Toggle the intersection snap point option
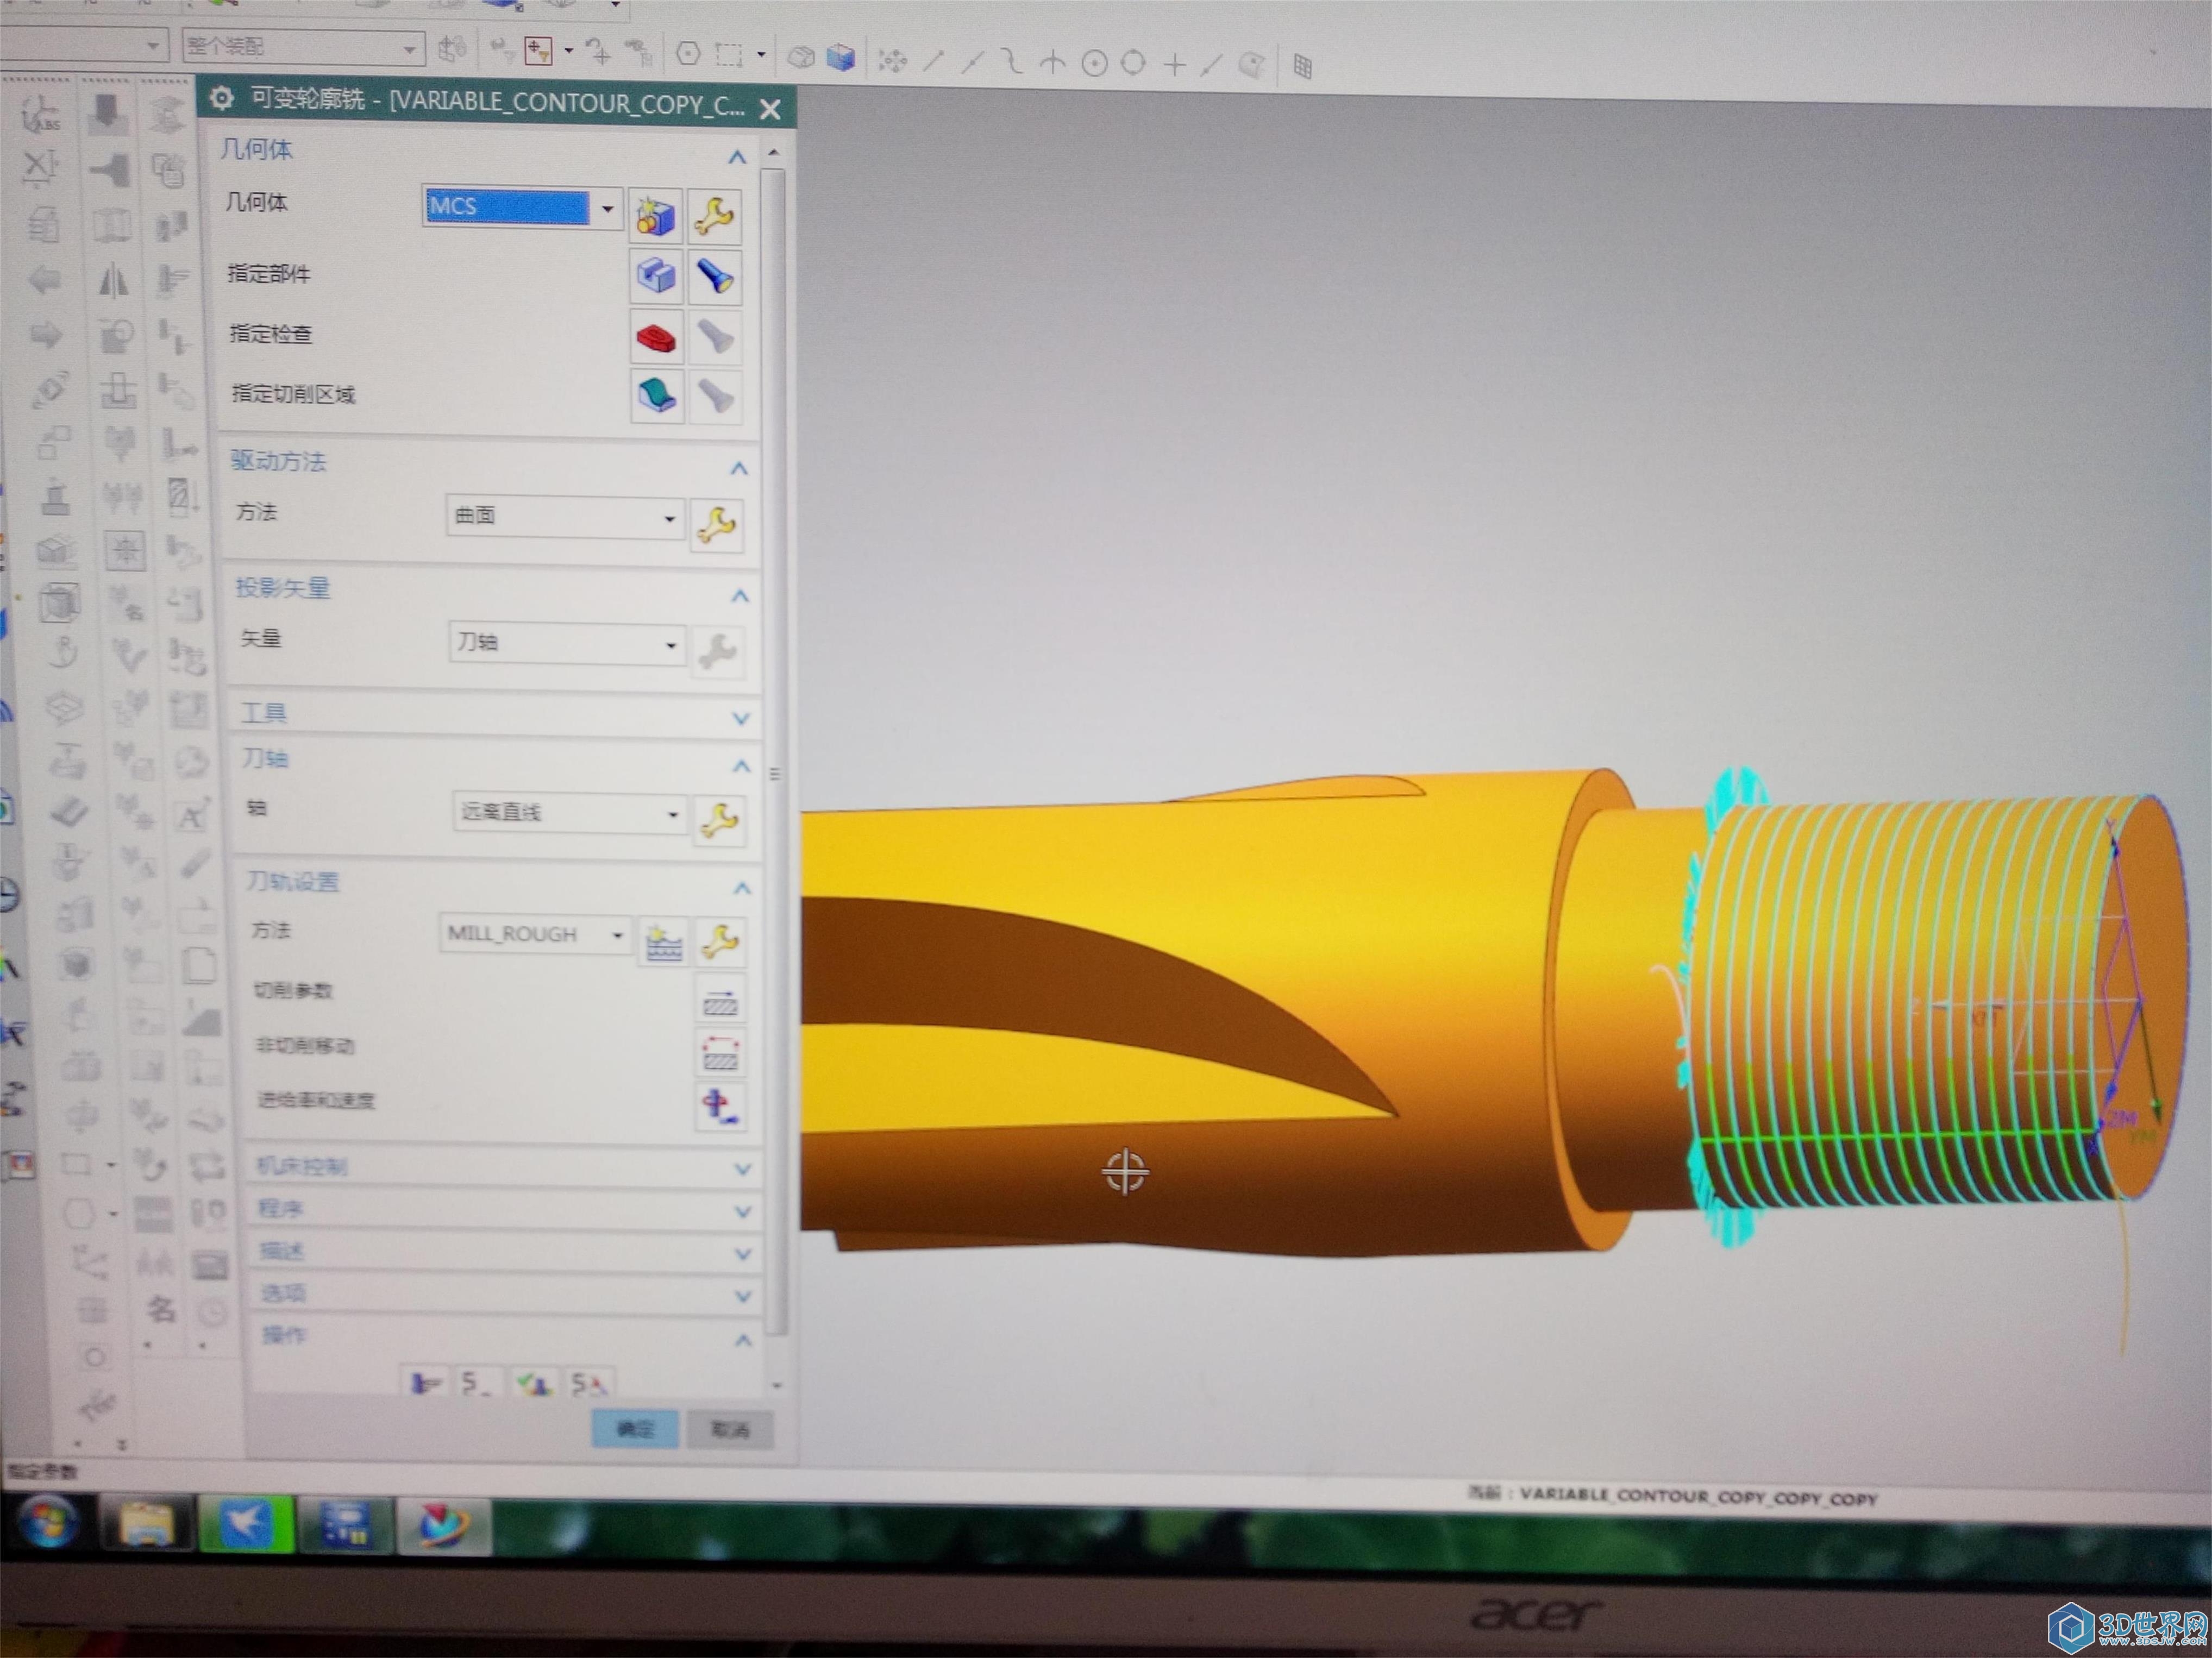 click(1052, 63)
